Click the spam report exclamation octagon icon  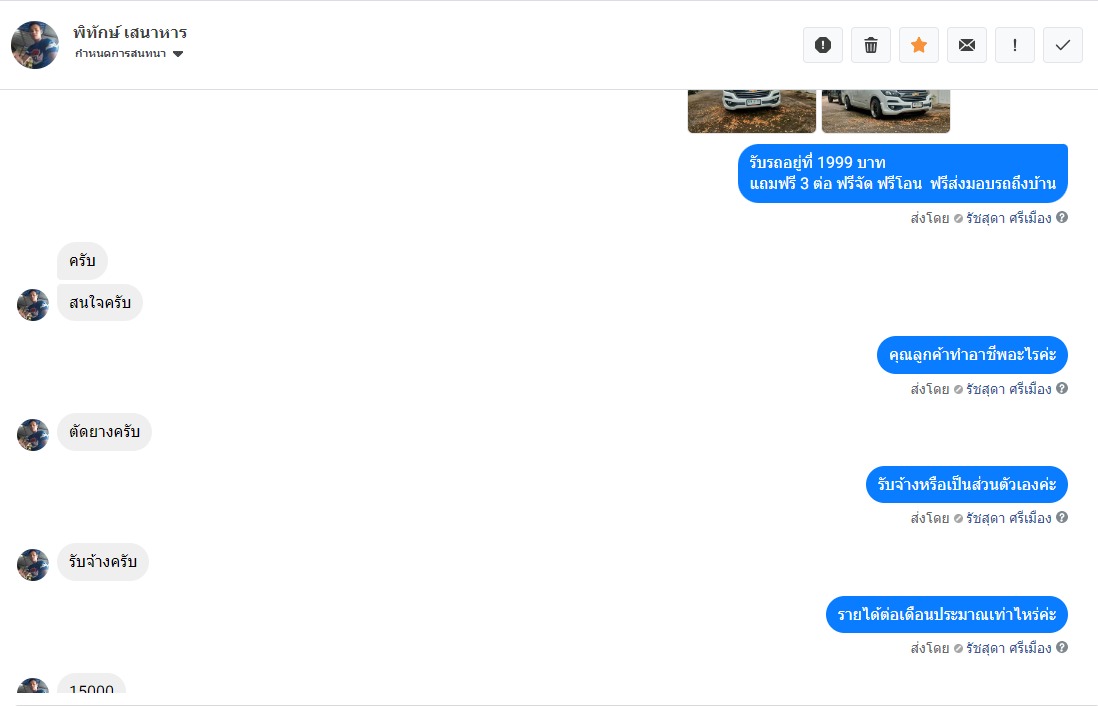click(823, 46)
